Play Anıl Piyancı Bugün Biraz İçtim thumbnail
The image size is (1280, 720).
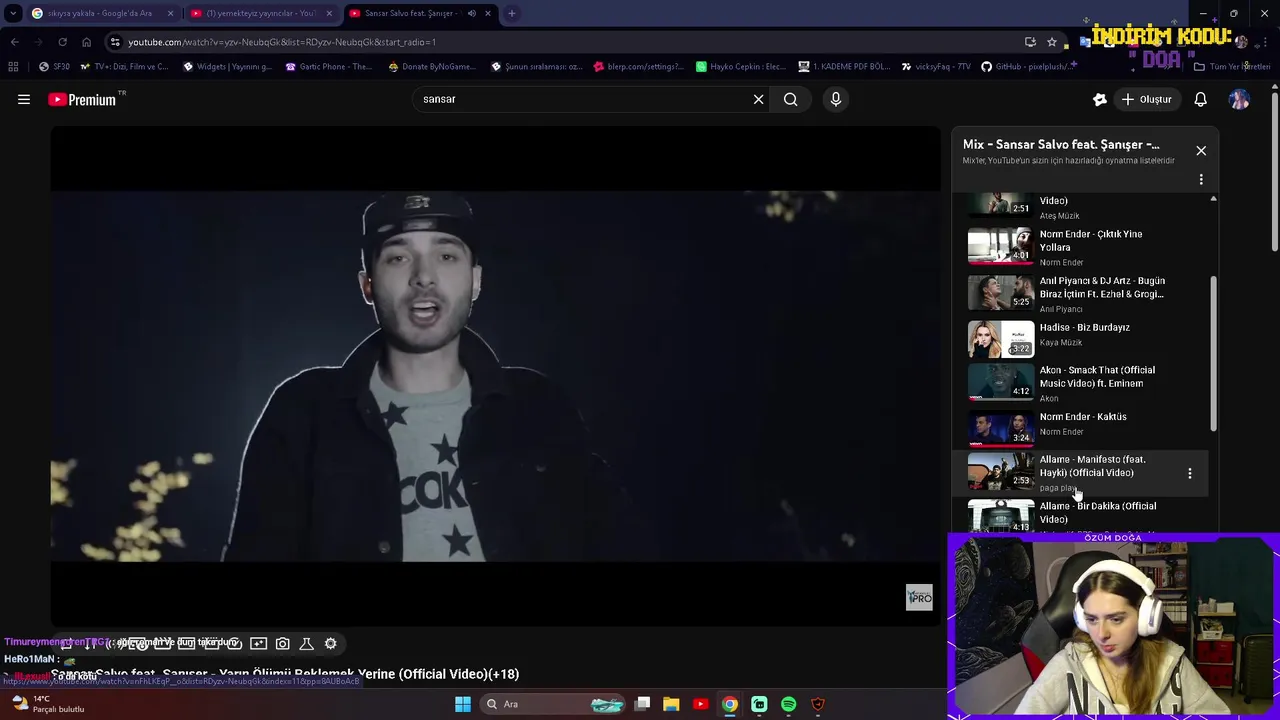(1000, 291)
